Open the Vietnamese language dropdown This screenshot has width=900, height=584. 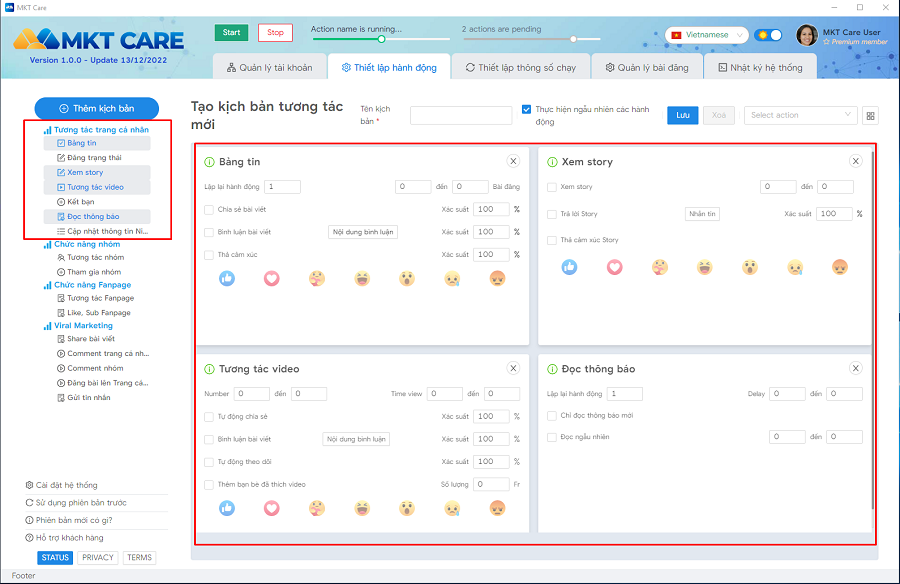click(706, 35)
